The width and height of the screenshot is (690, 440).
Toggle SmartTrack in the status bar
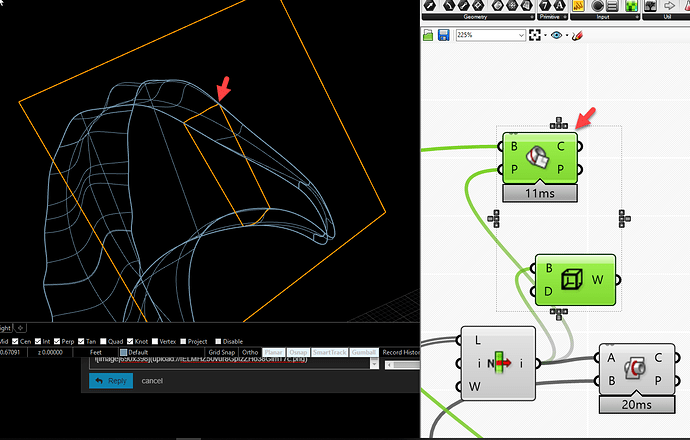(330, 352)
